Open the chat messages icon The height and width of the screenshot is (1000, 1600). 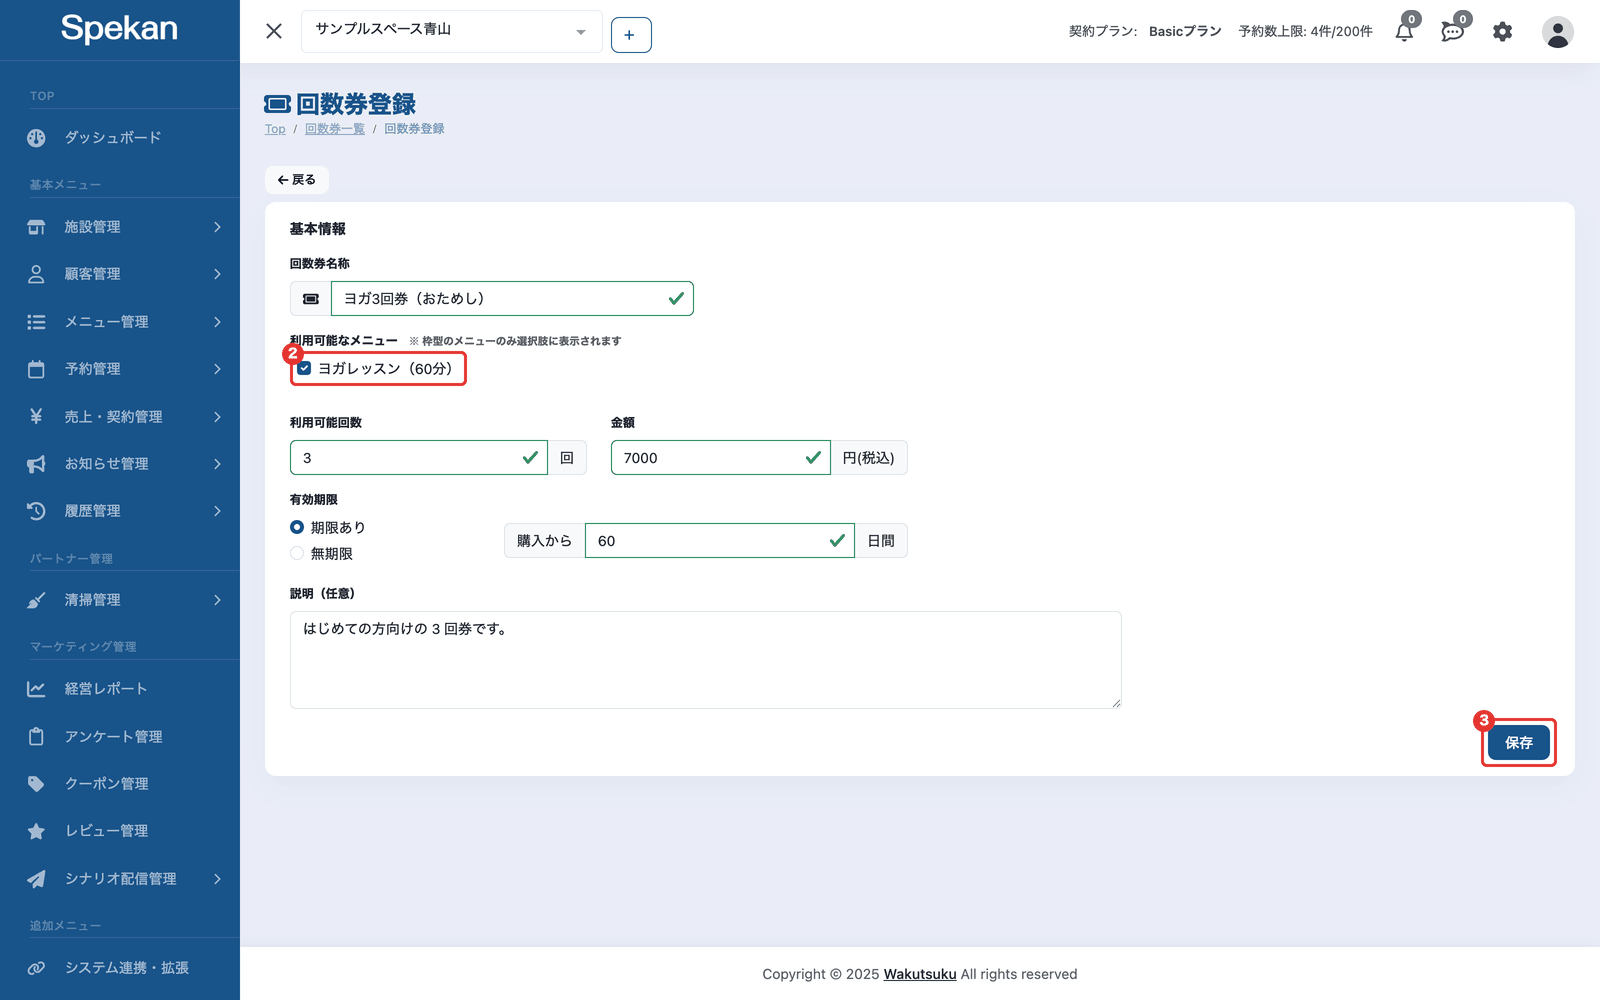tap(1453, 32)
